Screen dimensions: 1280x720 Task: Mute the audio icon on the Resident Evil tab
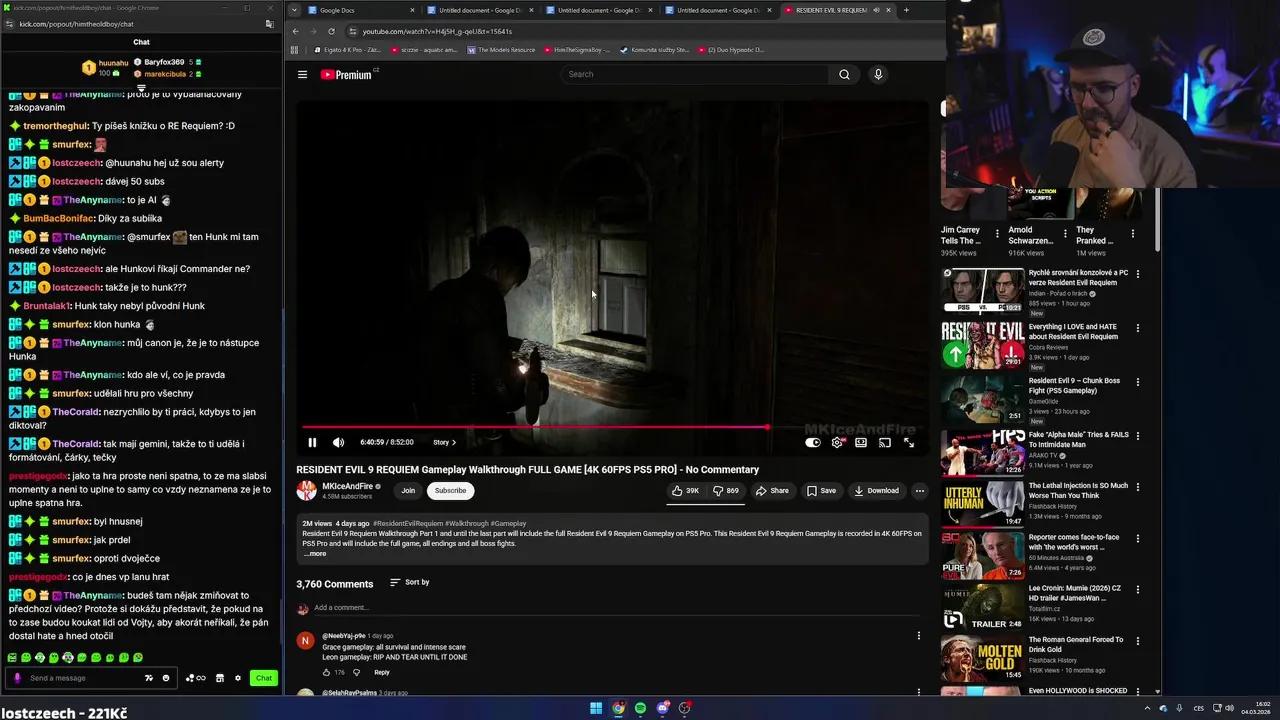[x=875, y=10]
